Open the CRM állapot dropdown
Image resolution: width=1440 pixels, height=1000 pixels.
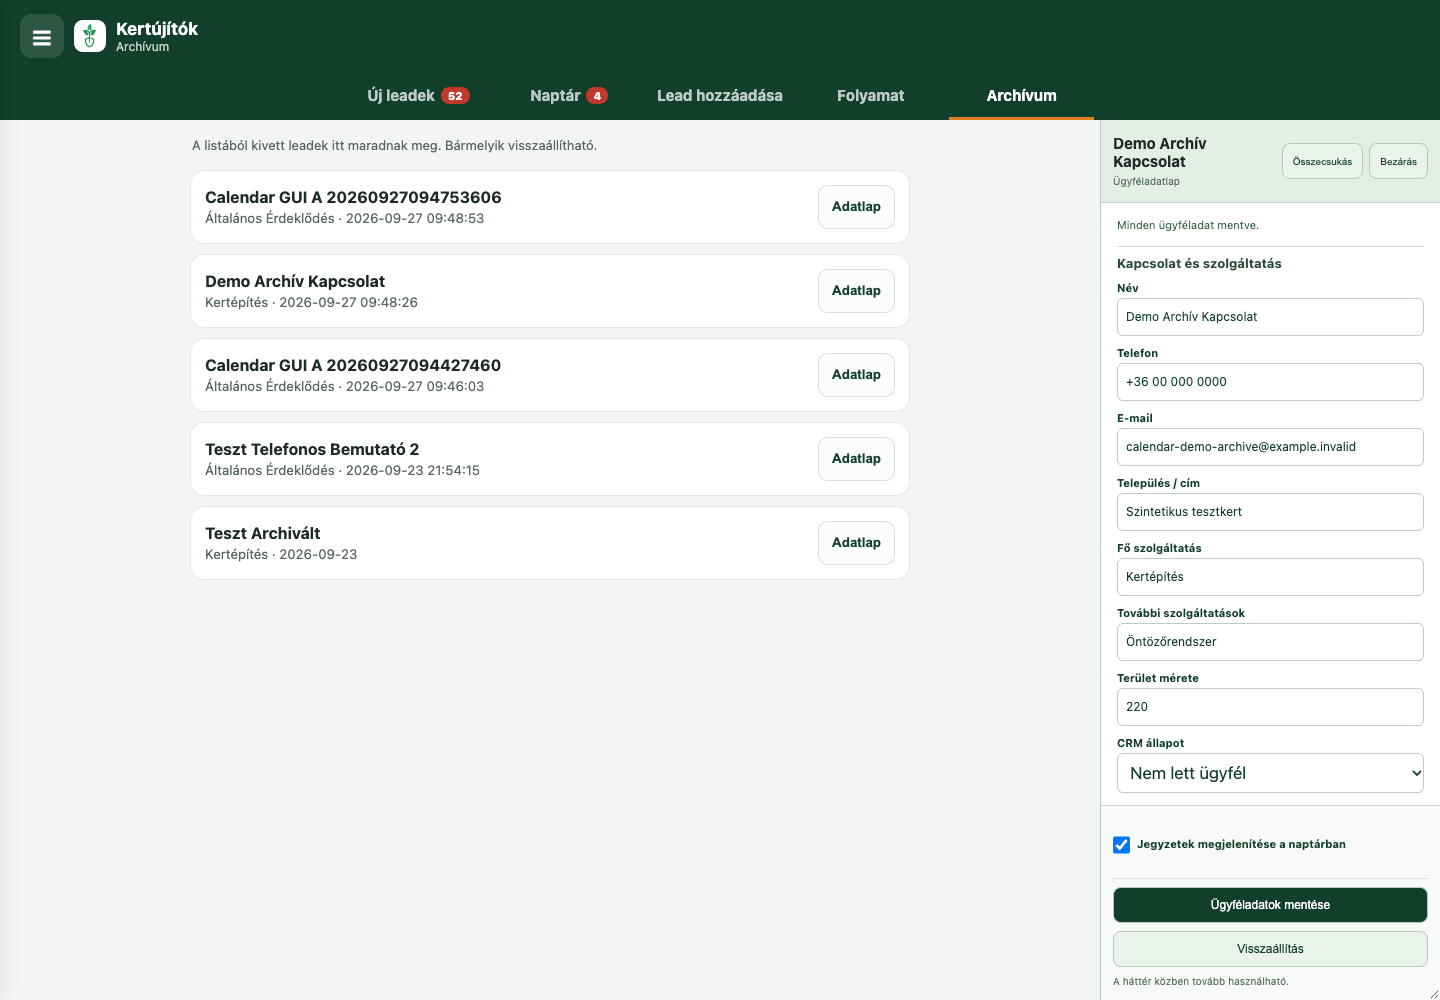pos(1270,773)
